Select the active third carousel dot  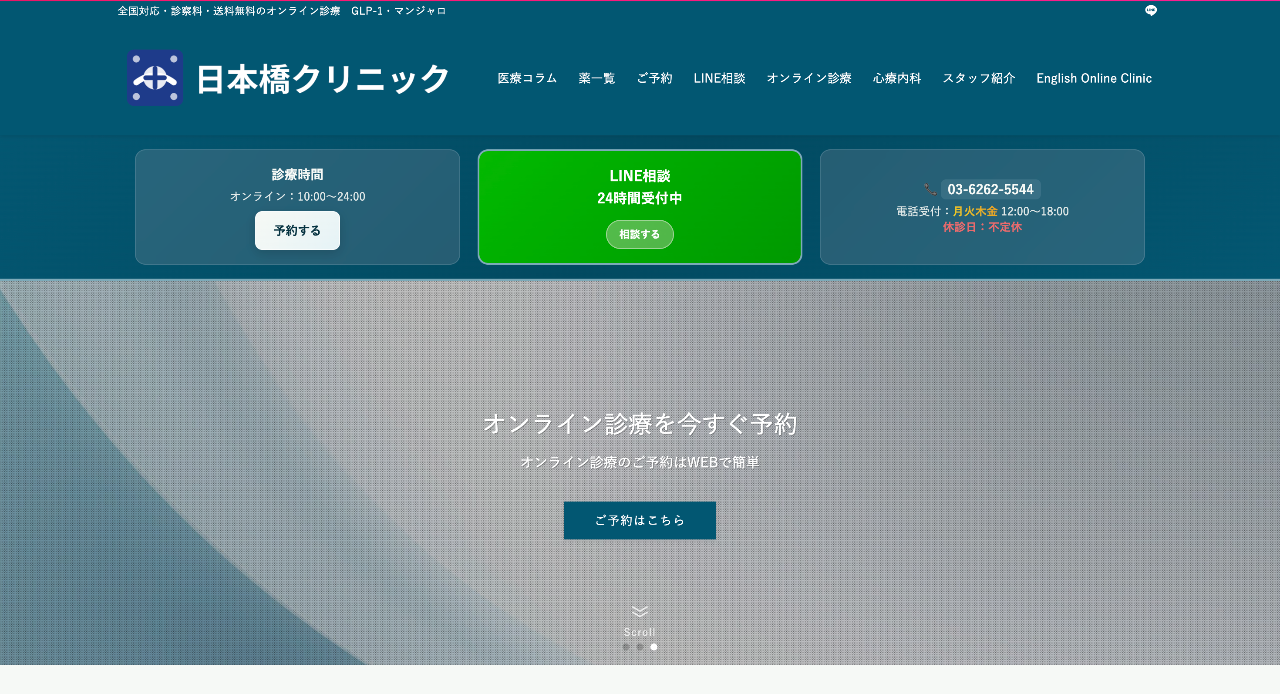pos(653,647)
